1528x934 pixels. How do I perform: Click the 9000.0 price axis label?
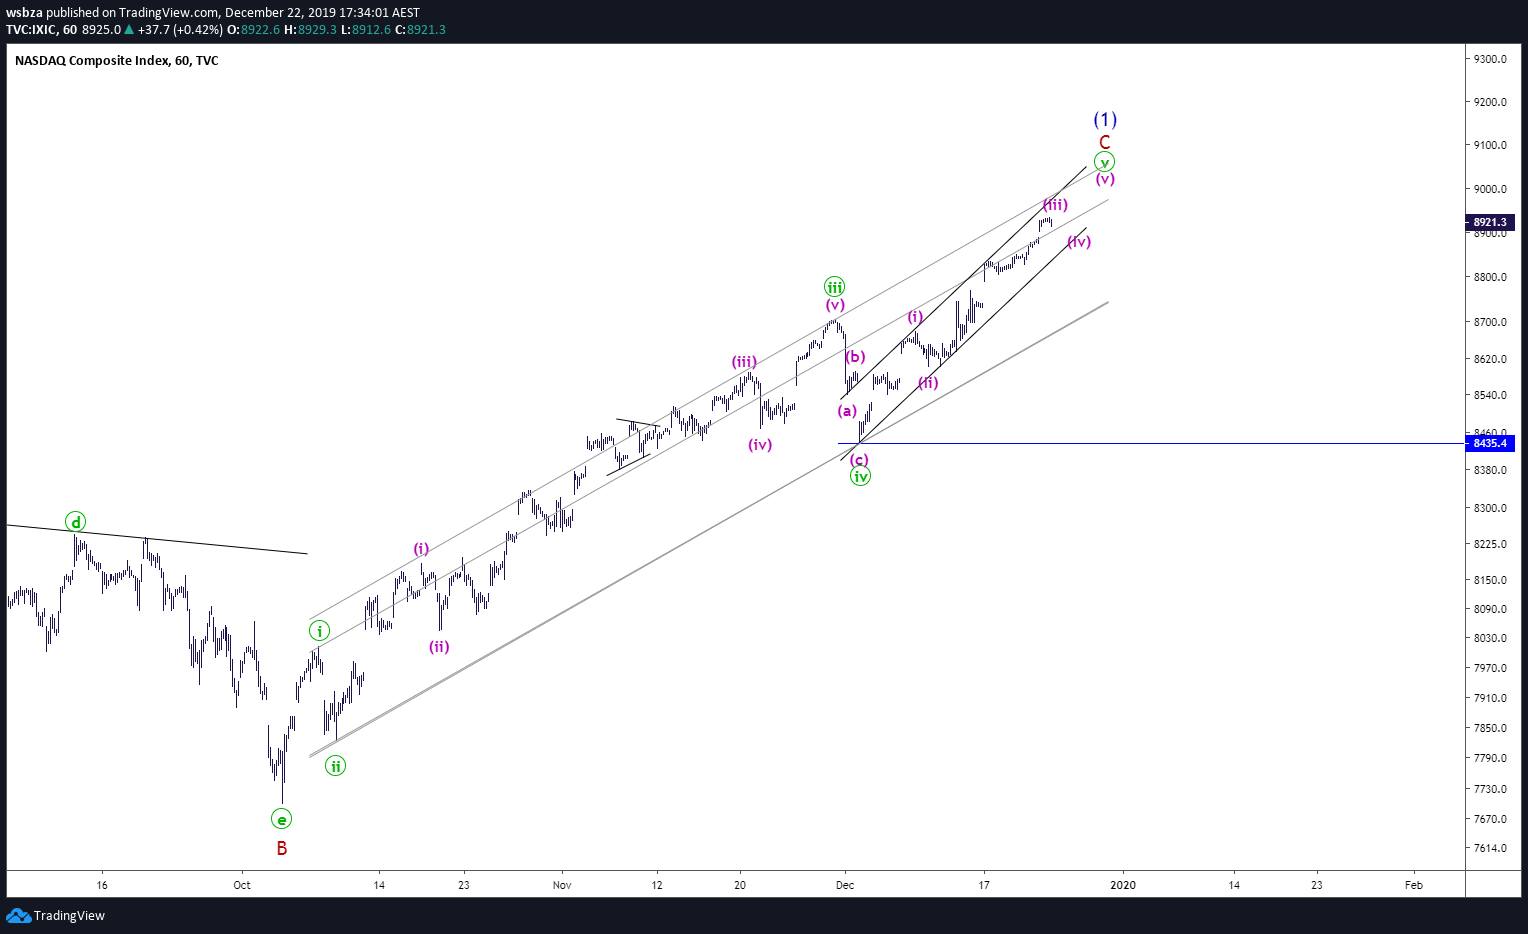click(x=1490, y=189)
